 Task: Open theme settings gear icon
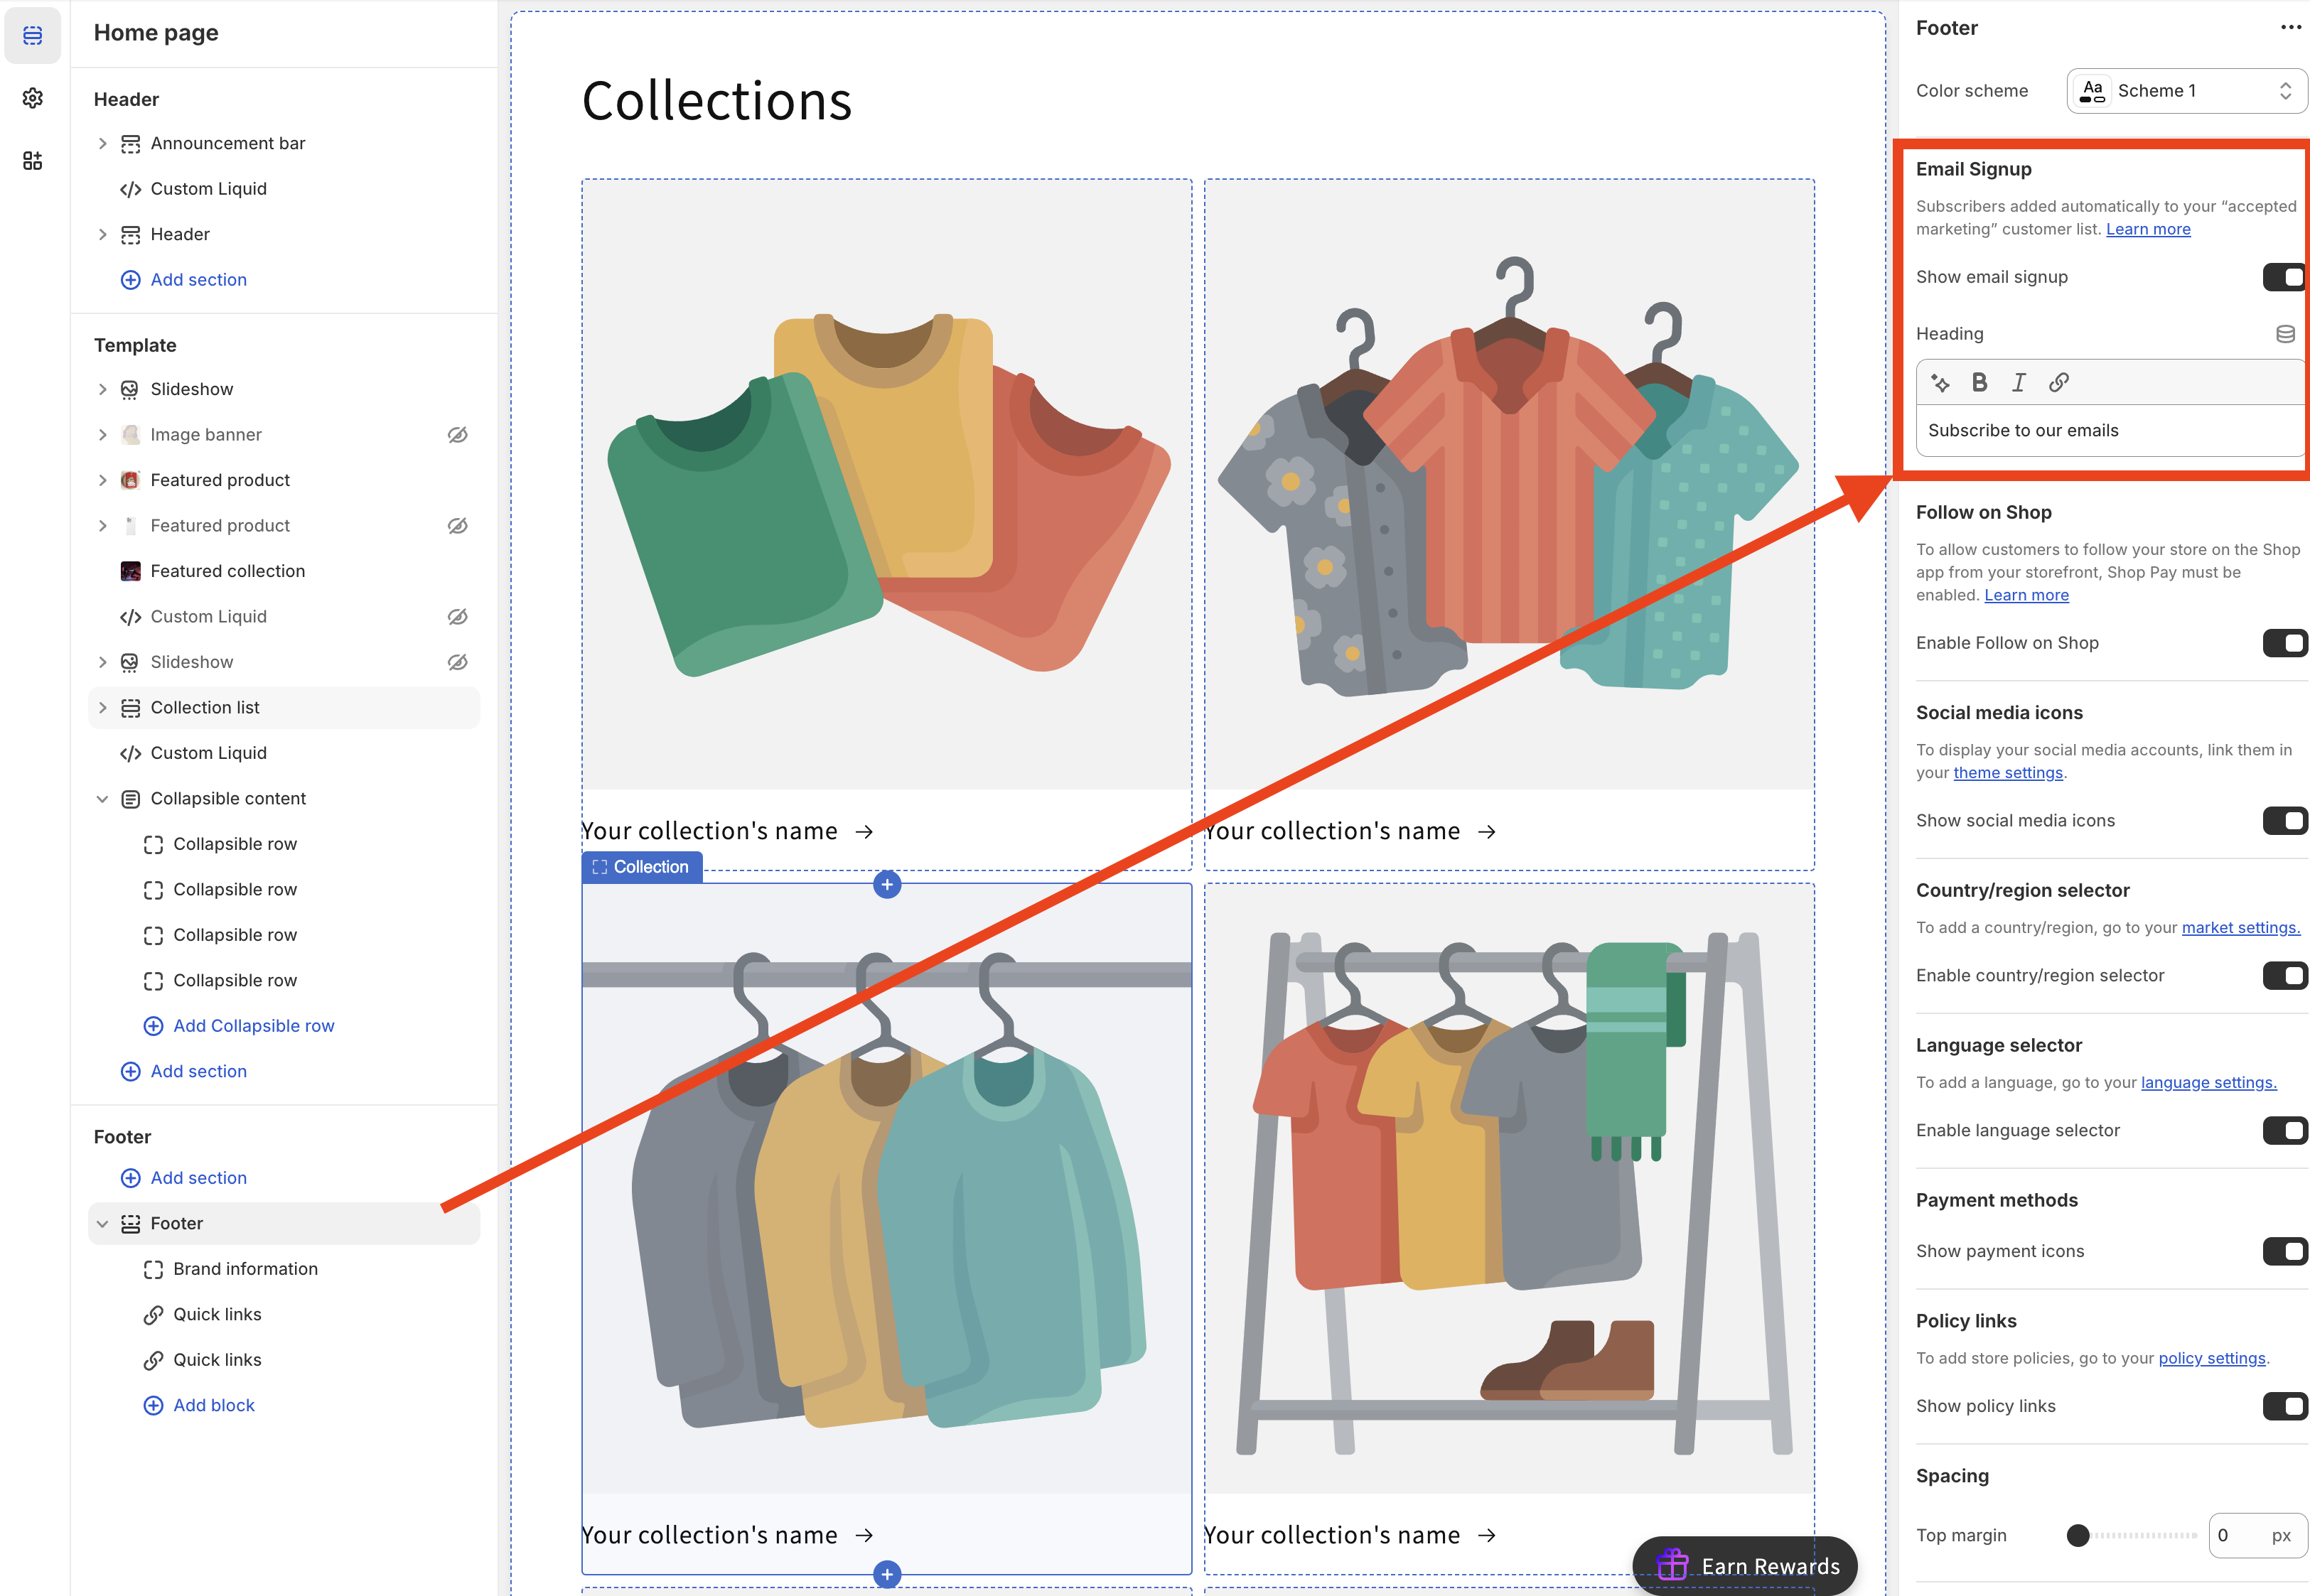33,98
